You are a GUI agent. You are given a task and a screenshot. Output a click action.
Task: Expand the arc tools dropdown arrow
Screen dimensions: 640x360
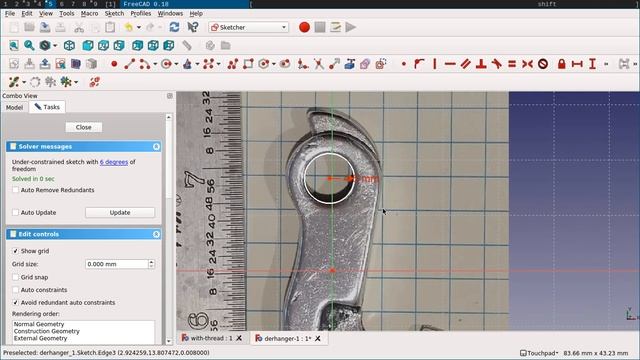coord(155,64)
